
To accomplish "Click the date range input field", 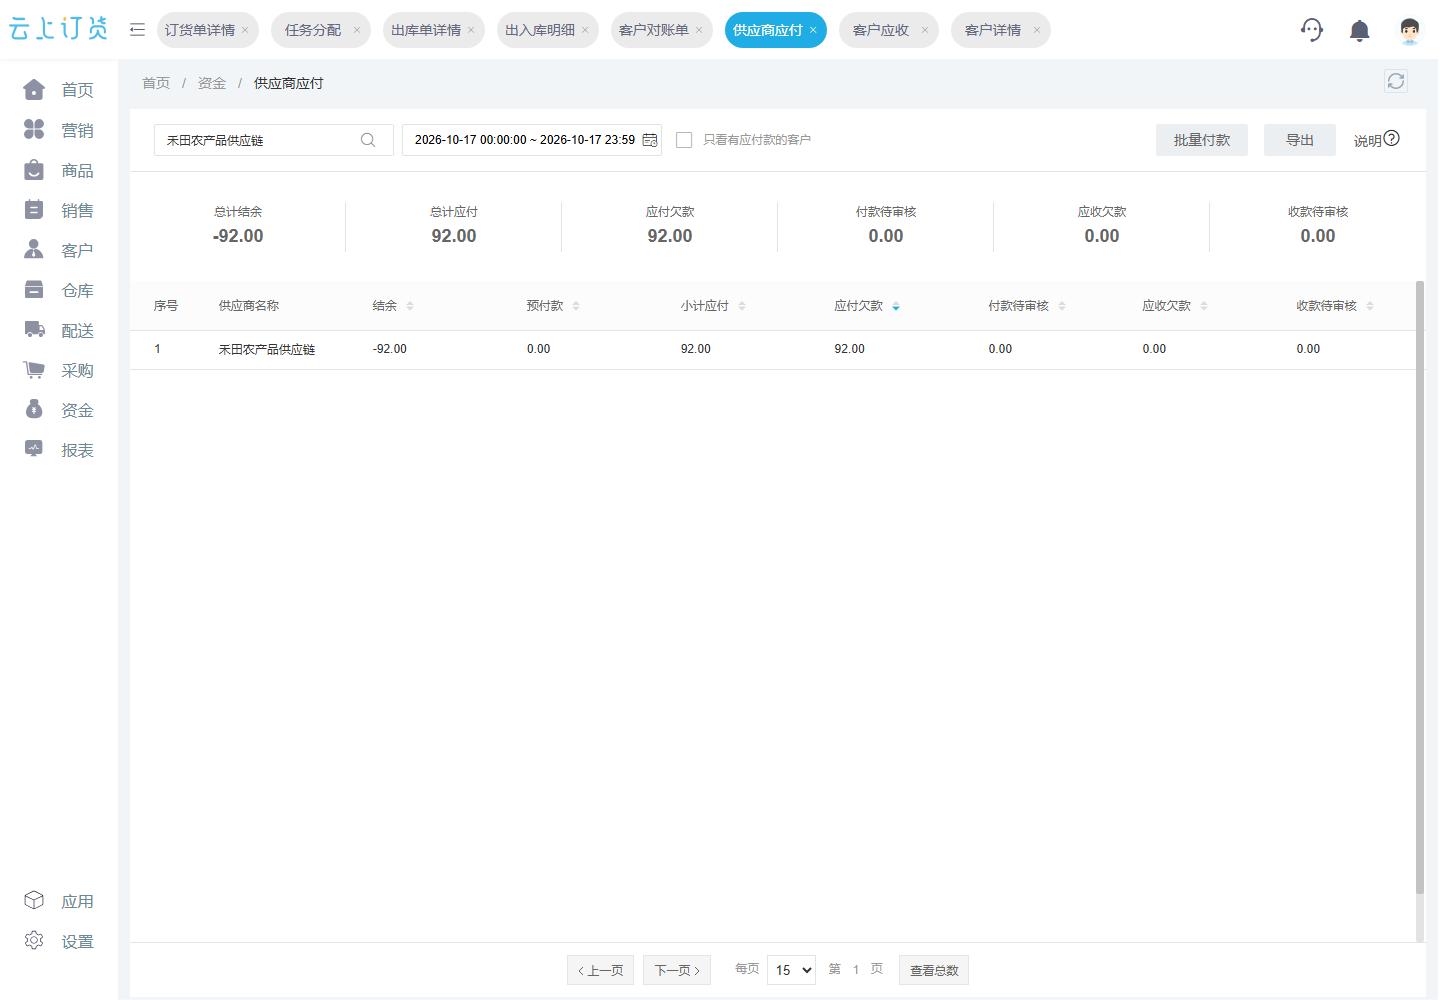I will (532, 140).
